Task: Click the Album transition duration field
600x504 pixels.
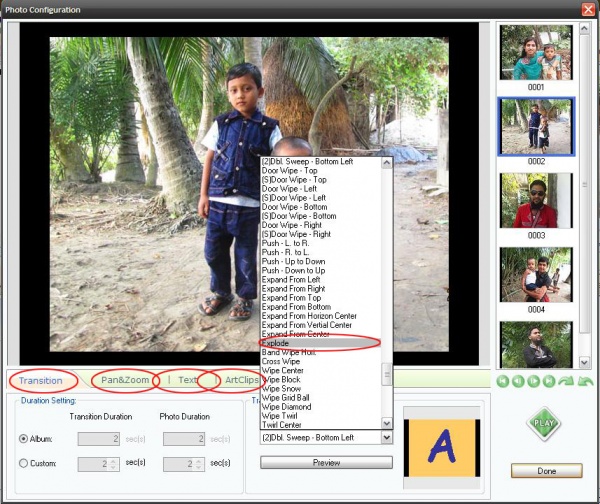Action: pos(99,439)
